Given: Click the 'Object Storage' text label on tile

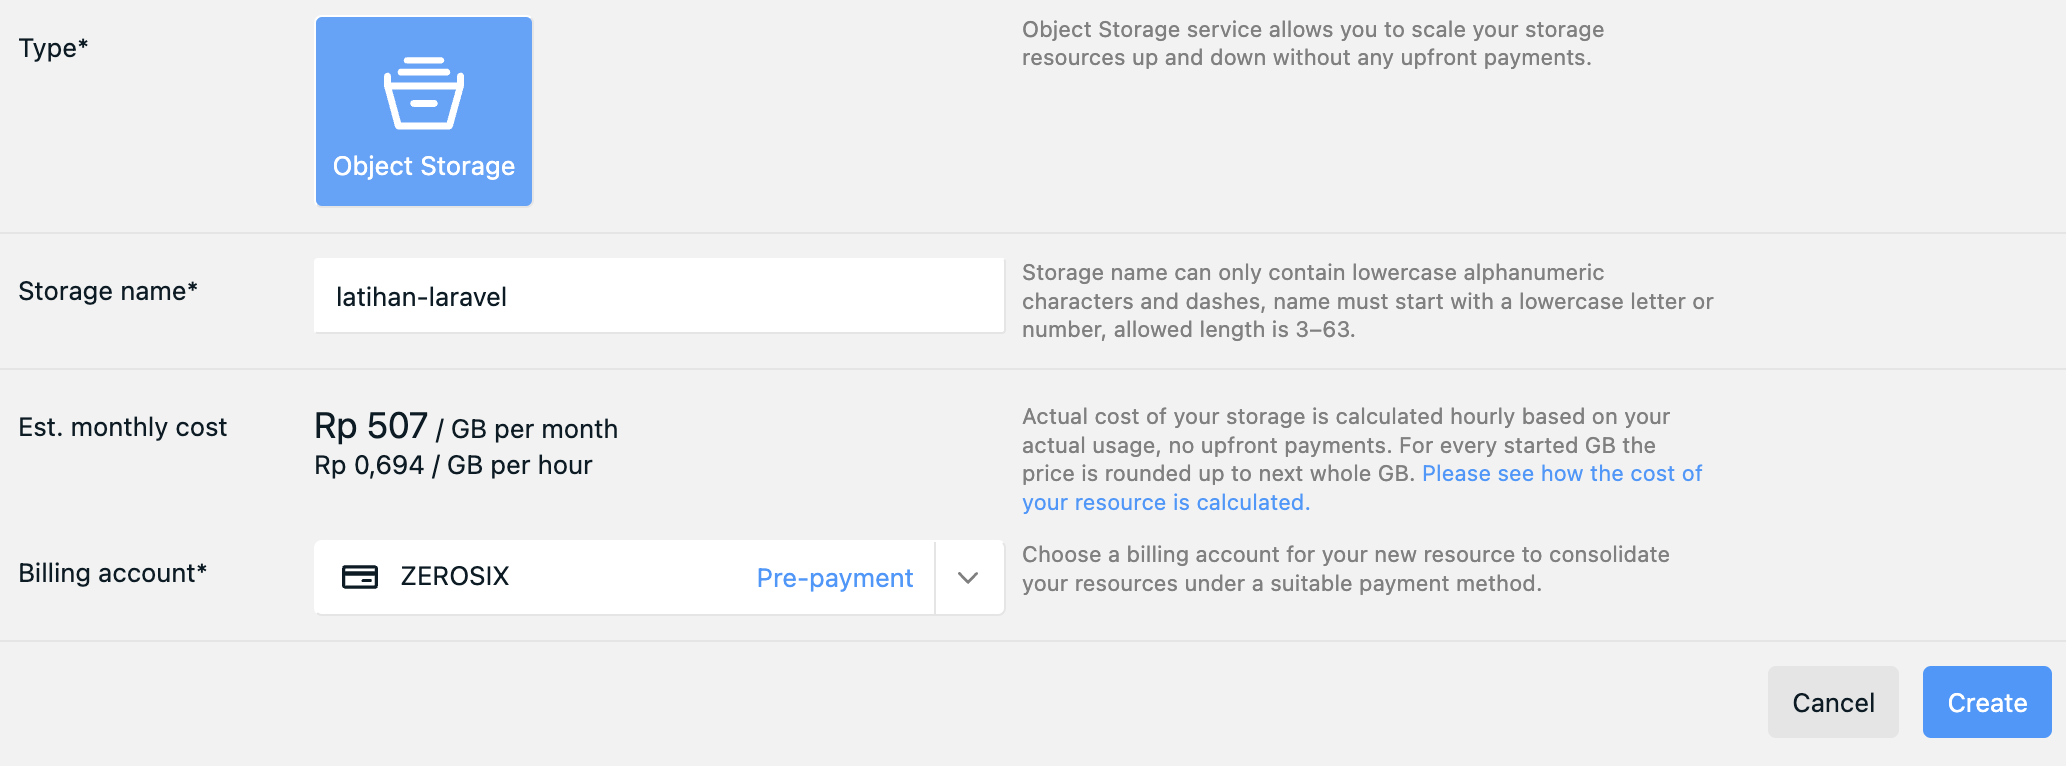Looking at the screenshot, I should tap(424, 166).
